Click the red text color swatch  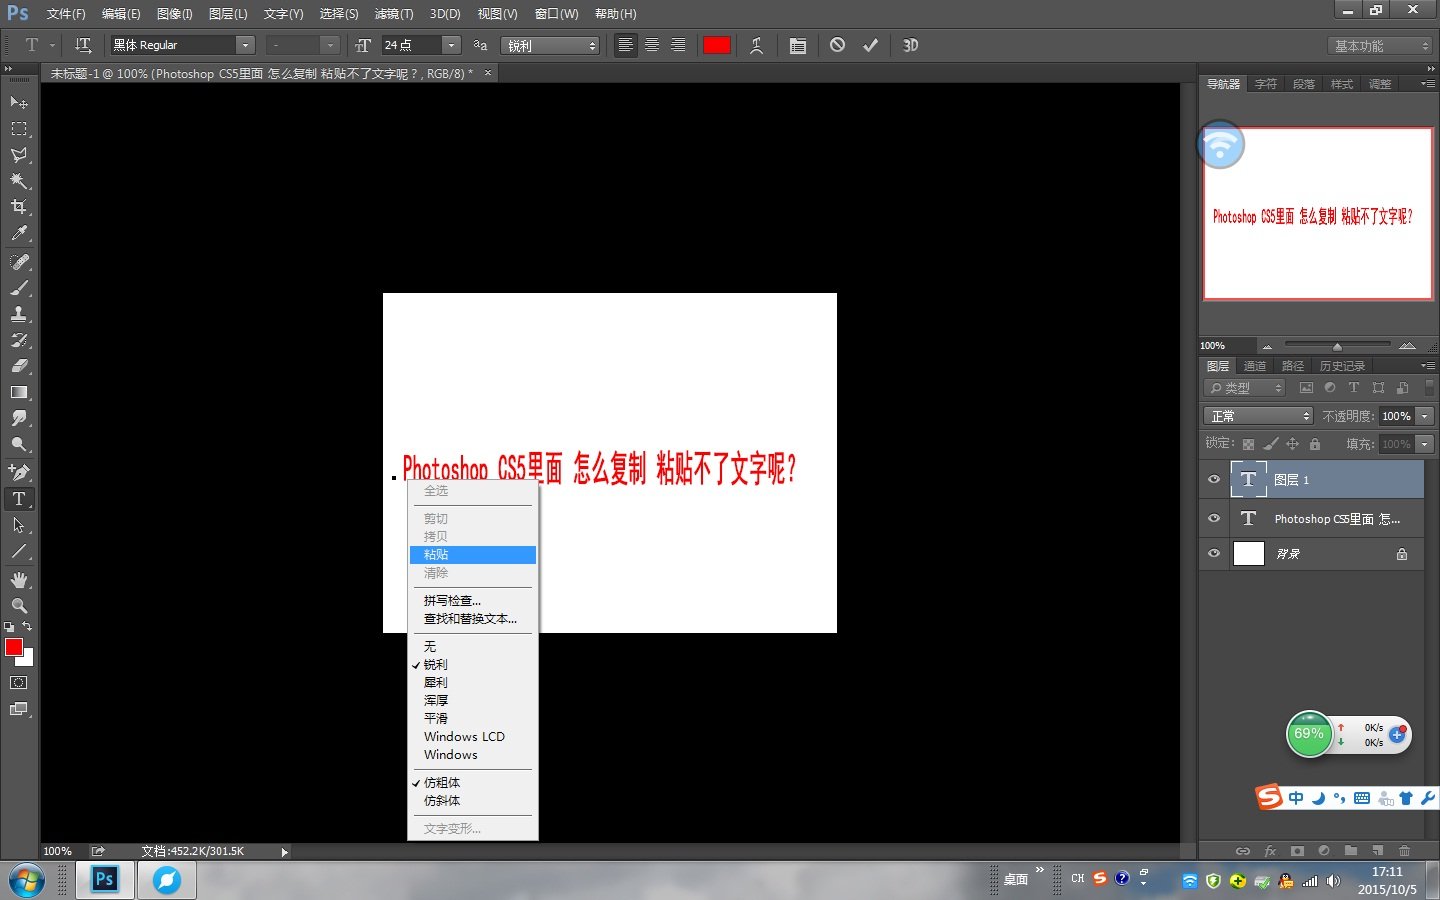point(717,45)
